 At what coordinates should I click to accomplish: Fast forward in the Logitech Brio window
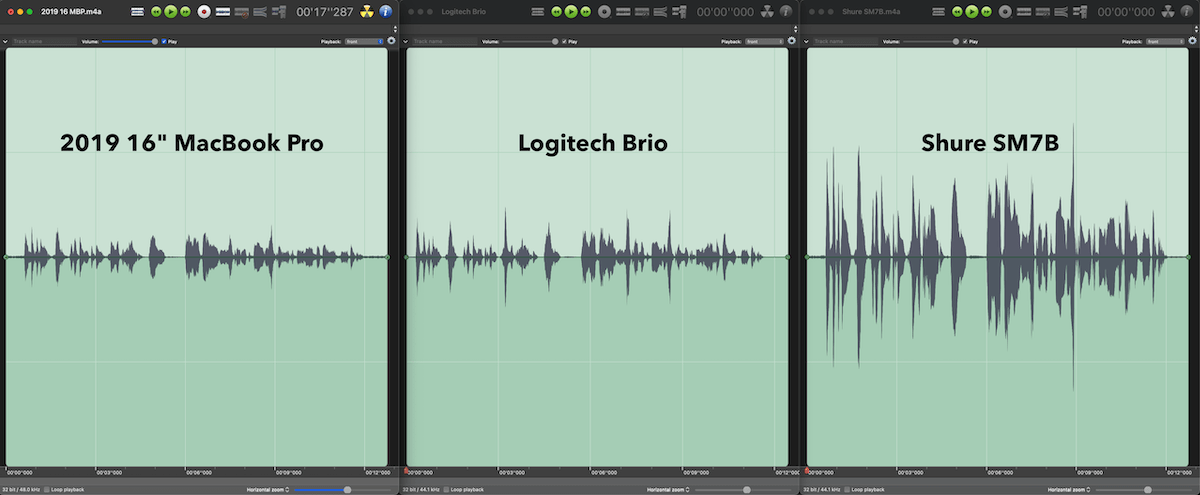pyautogui.click(x=585, y=12)
